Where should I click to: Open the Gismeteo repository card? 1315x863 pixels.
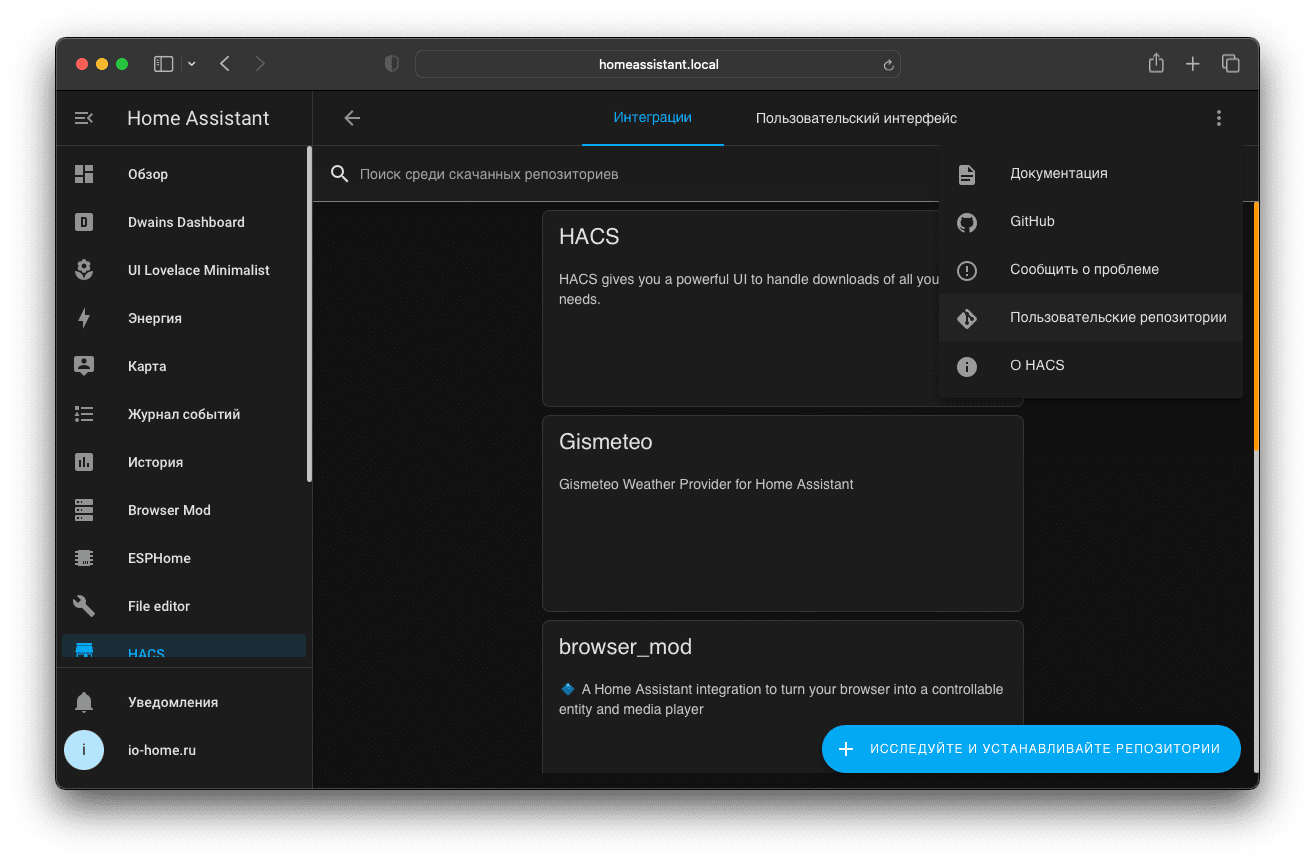782,513
